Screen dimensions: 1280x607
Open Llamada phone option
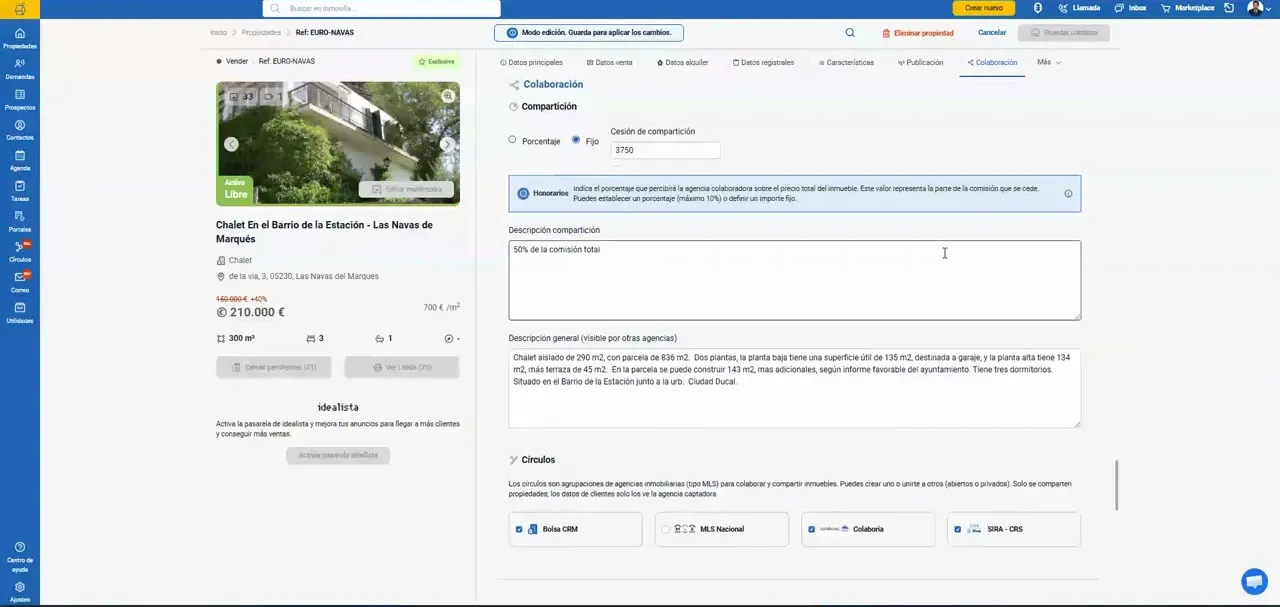pyautogui.click(x=1079, y=8)
